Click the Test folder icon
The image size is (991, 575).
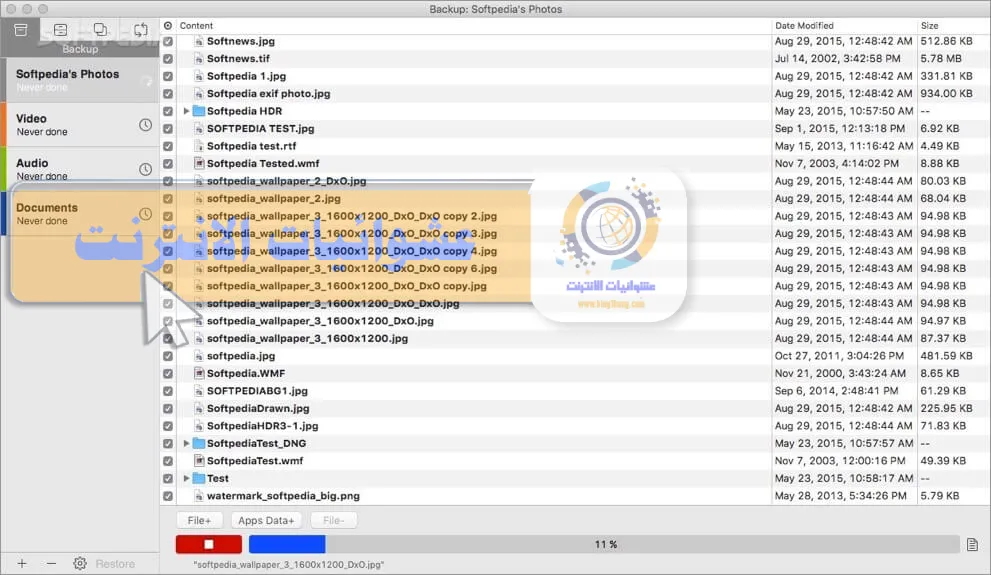tap(198, 478)
